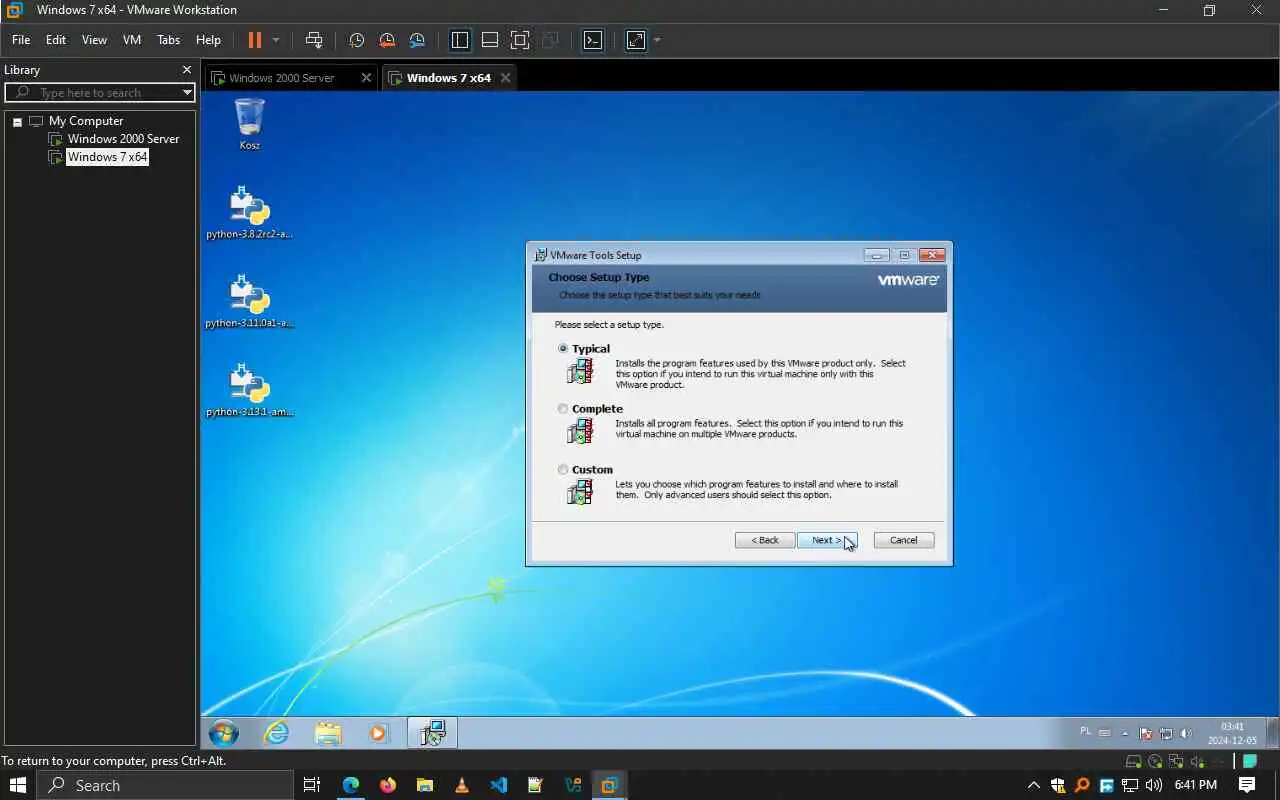Viewport: 1280px width, 800px height.
Task: Open Windows Media Player in guest taskbar
Action: click(x=378, y=733)
